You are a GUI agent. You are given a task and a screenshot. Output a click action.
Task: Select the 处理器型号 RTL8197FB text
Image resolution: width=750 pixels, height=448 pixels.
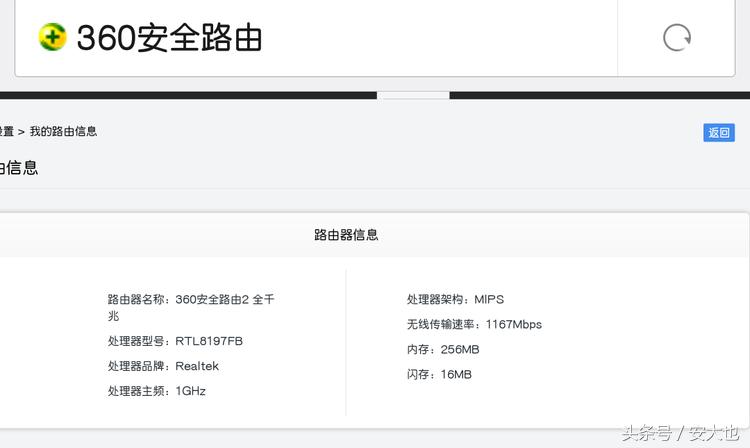coord(175,341)
